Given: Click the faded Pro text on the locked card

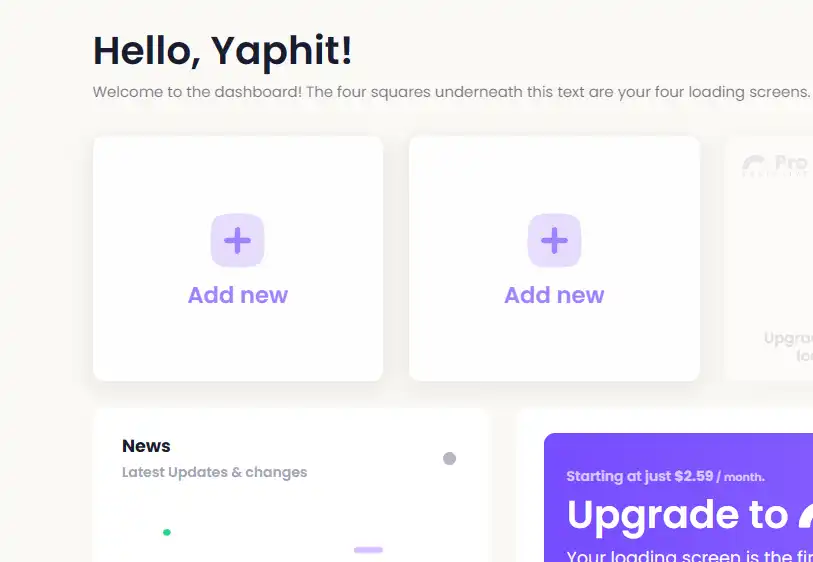Looking at the screenshot, I should coord(791,163).
